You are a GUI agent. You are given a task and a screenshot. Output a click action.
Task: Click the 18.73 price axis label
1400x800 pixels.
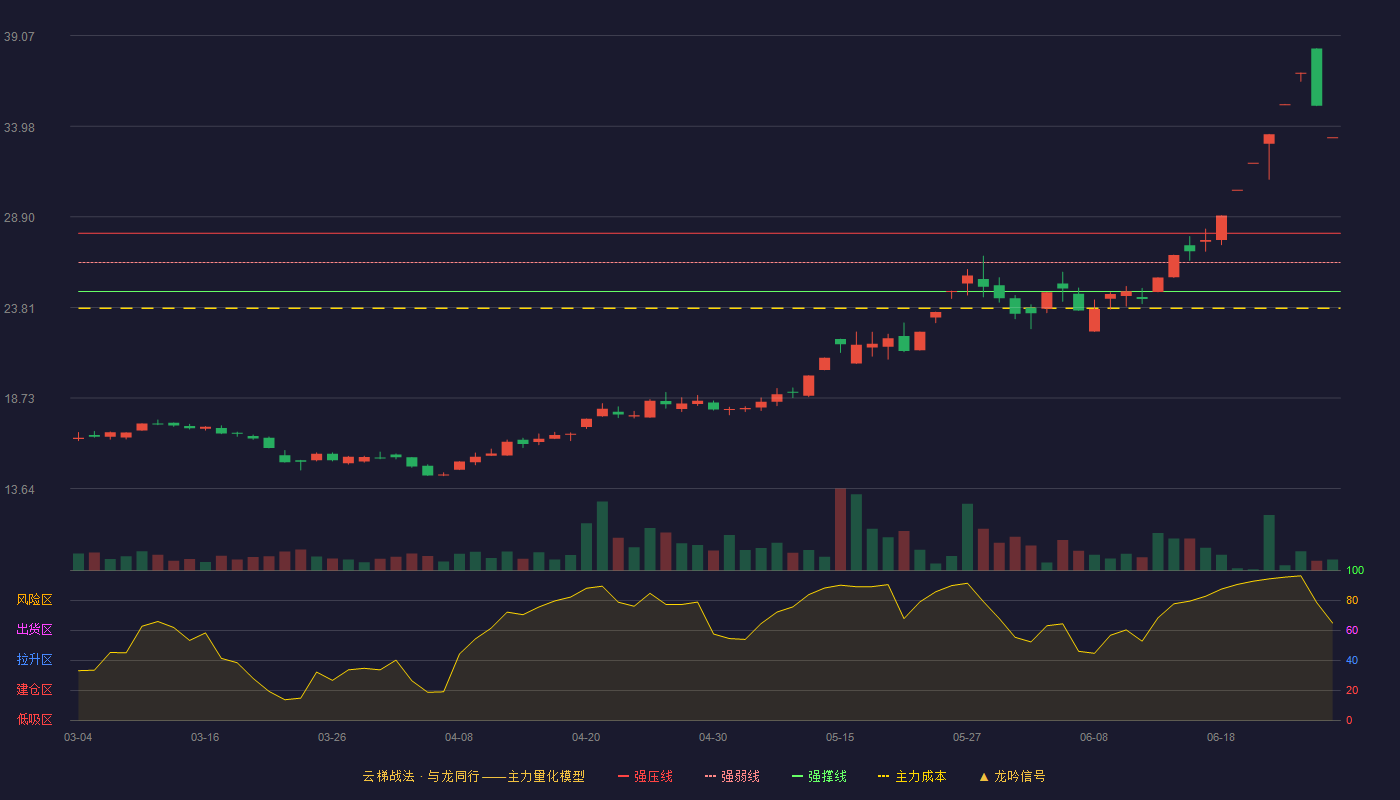click(19, 398)
